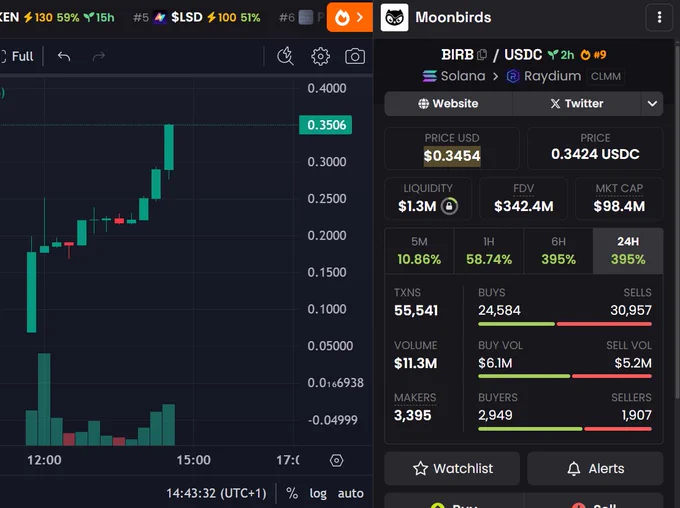Image resolution: width=680 pixels, height=508 pixels.
Task: Click the BUYS count 24,584
Action: (499, 311)
